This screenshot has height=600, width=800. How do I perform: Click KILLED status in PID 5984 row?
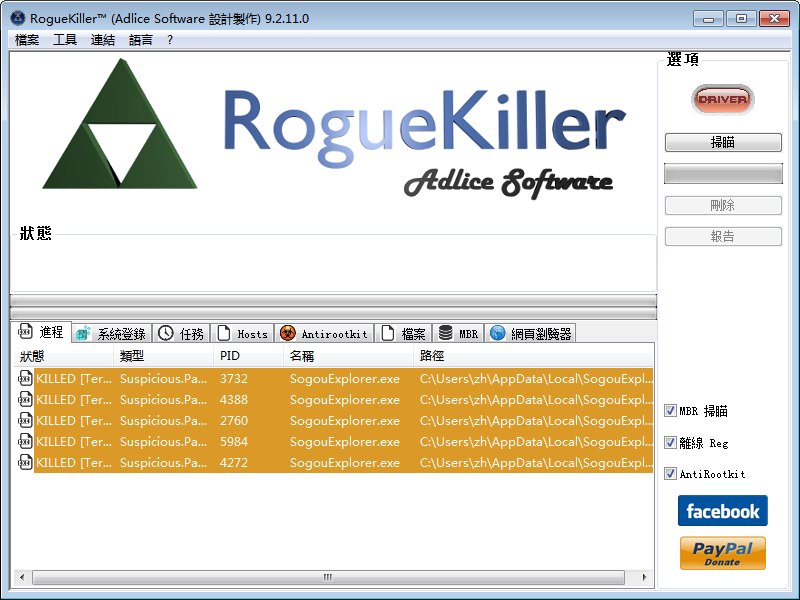click(x=73, y=441)
